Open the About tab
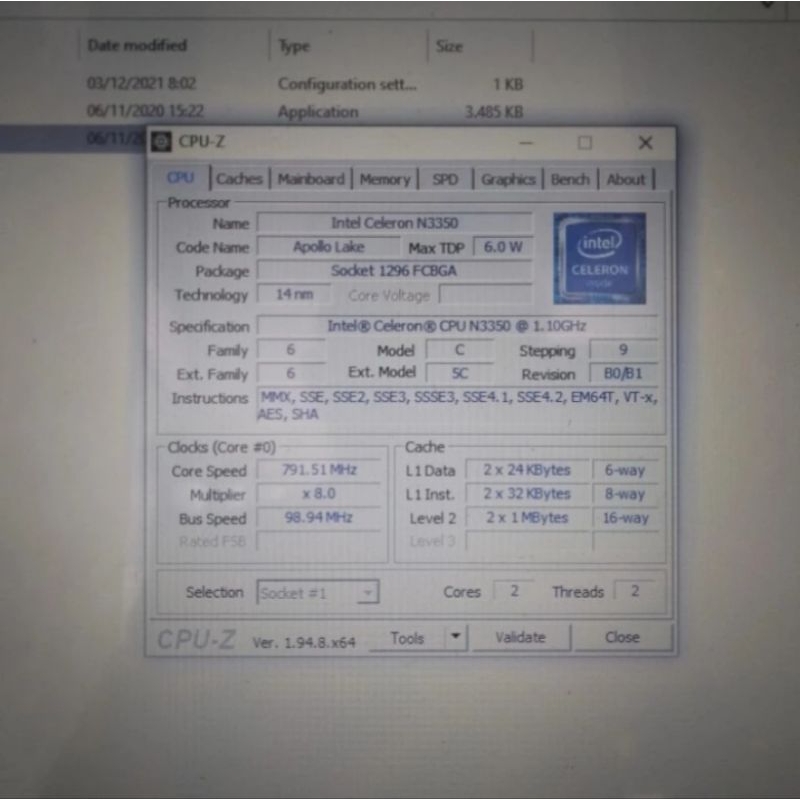The height and width of the screenshot is (800, 800). 626,179
